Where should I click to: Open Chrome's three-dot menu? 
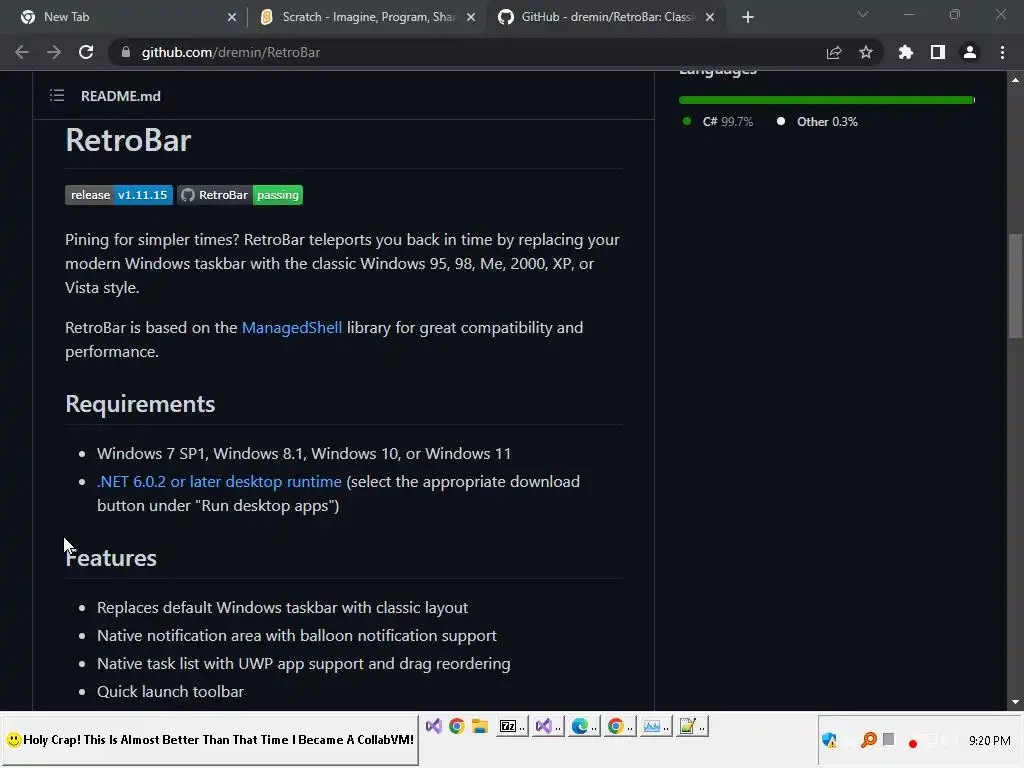coord(1002,52)
